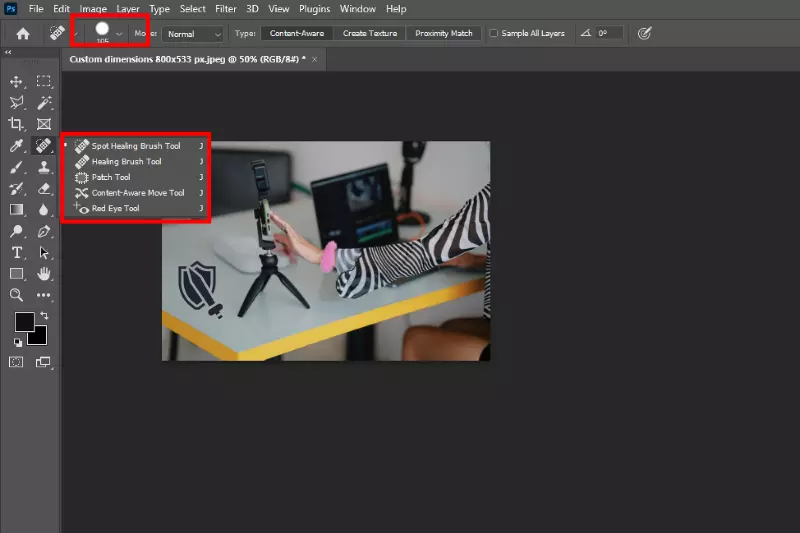
Task: Click the image canvas
Action: tap(326, 251)
